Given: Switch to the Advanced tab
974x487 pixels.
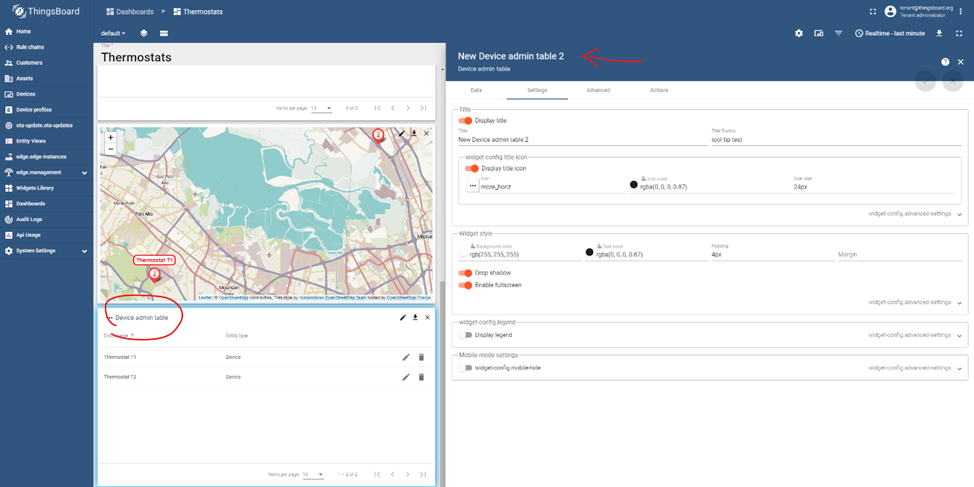Looking at the screenshot, I should [598, 90].
